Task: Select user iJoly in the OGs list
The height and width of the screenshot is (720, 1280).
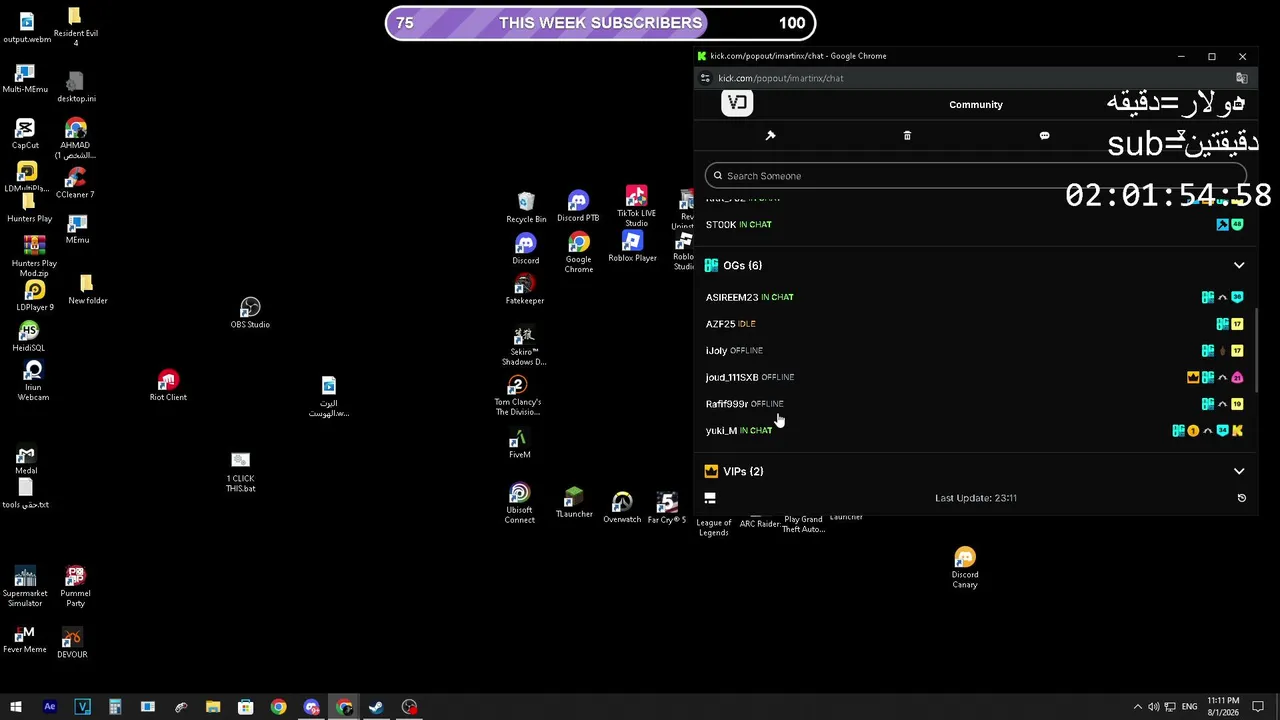Action: coord(716,351)
